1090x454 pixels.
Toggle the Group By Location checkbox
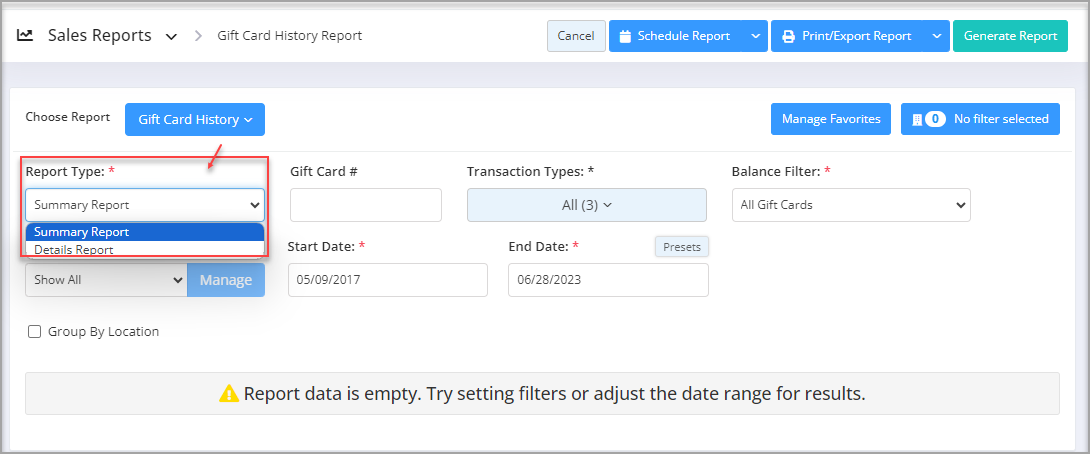[x=34, y=332]
